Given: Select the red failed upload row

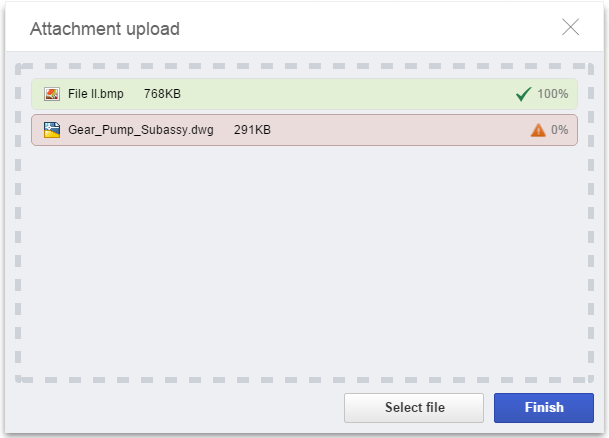Looking at the screenshot, I should tap(304, 130).
